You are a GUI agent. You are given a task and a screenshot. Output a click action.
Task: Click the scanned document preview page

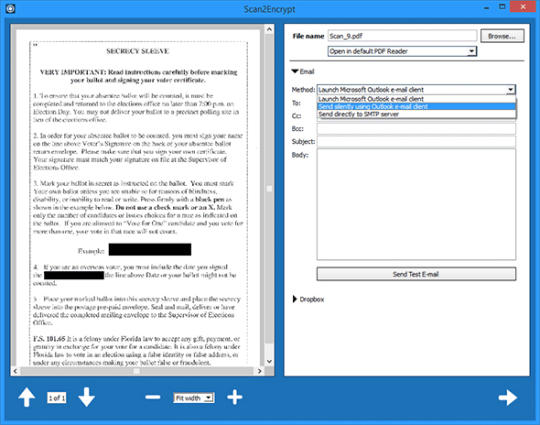pyautogui.click(x=138, y=198)
